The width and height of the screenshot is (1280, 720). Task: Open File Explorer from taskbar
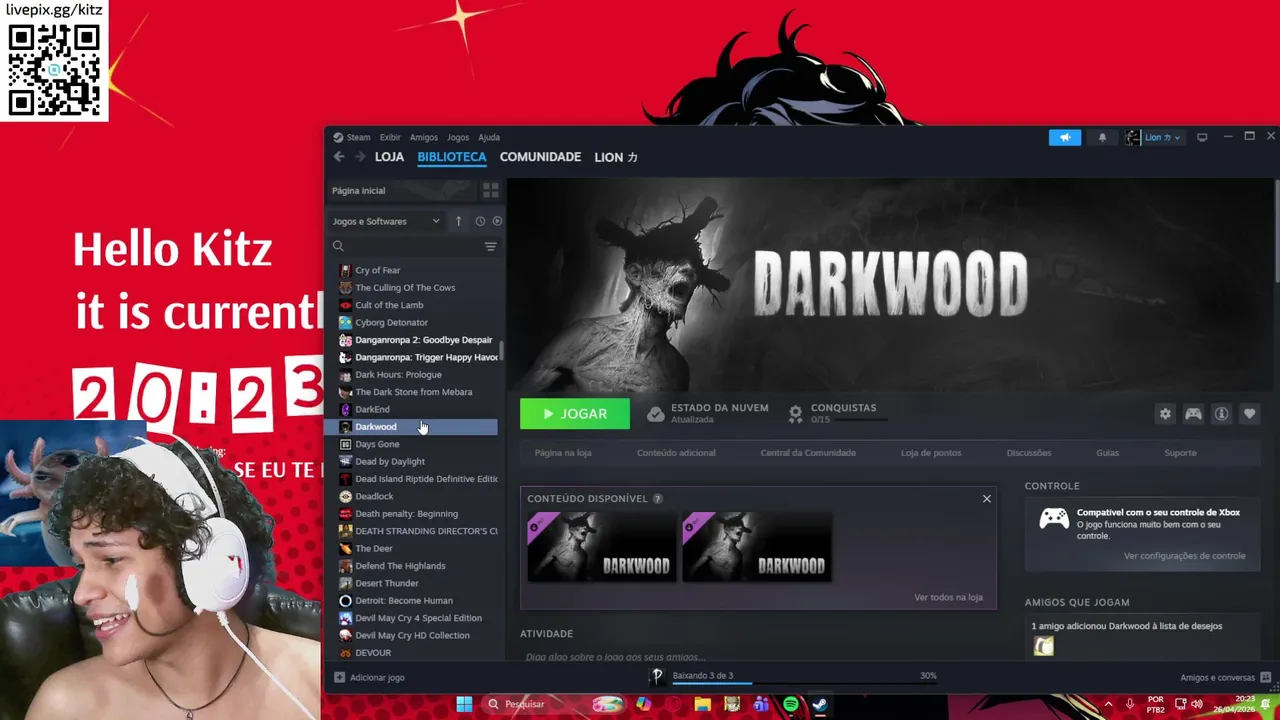click(x=702, y=704)
